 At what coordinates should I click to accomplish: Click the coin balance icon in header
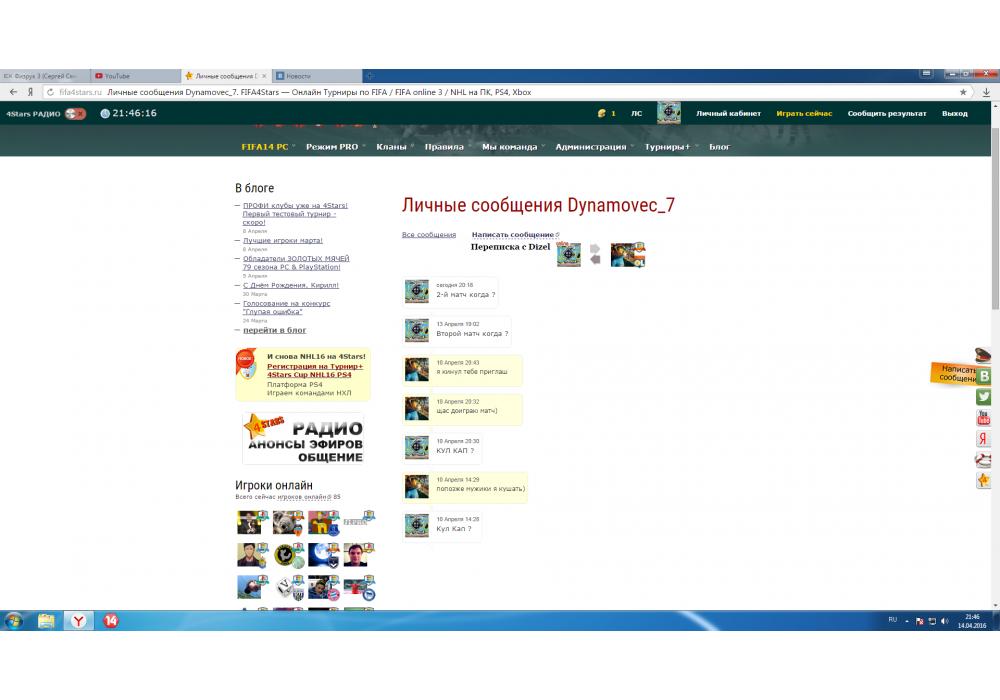point(601,113)
